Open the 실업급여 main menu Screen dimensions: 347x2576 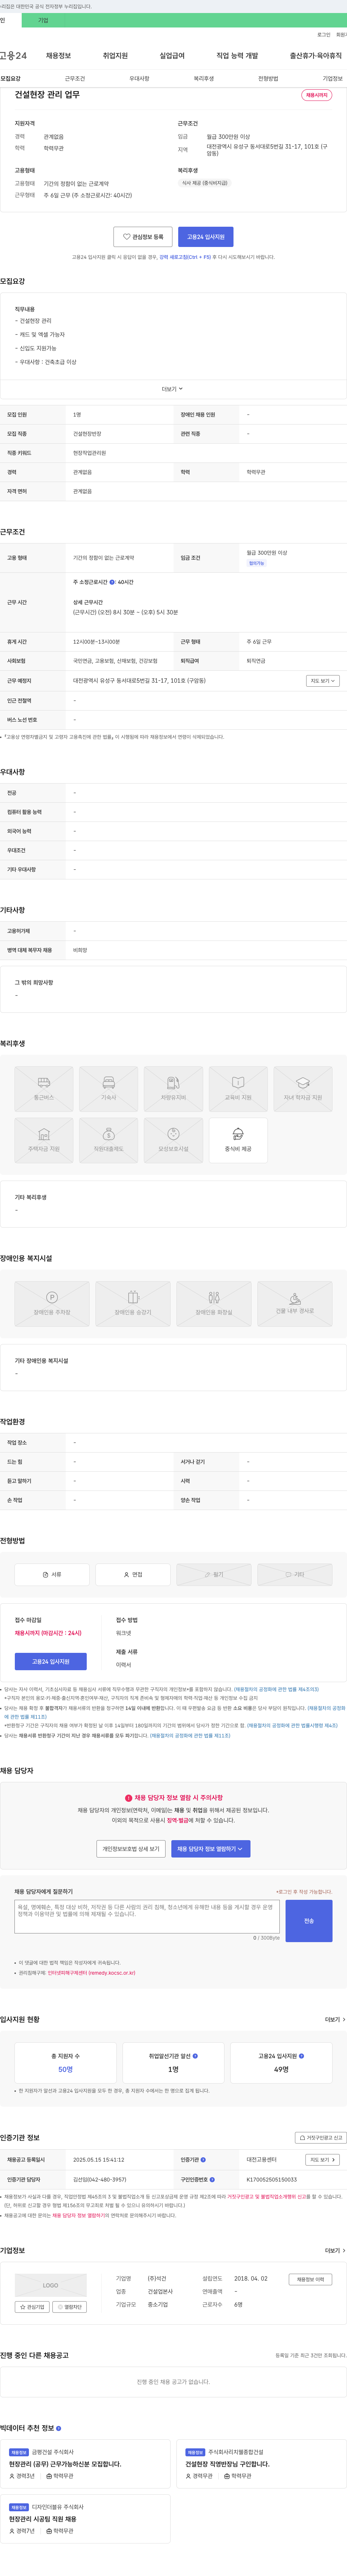pos(172,56)
